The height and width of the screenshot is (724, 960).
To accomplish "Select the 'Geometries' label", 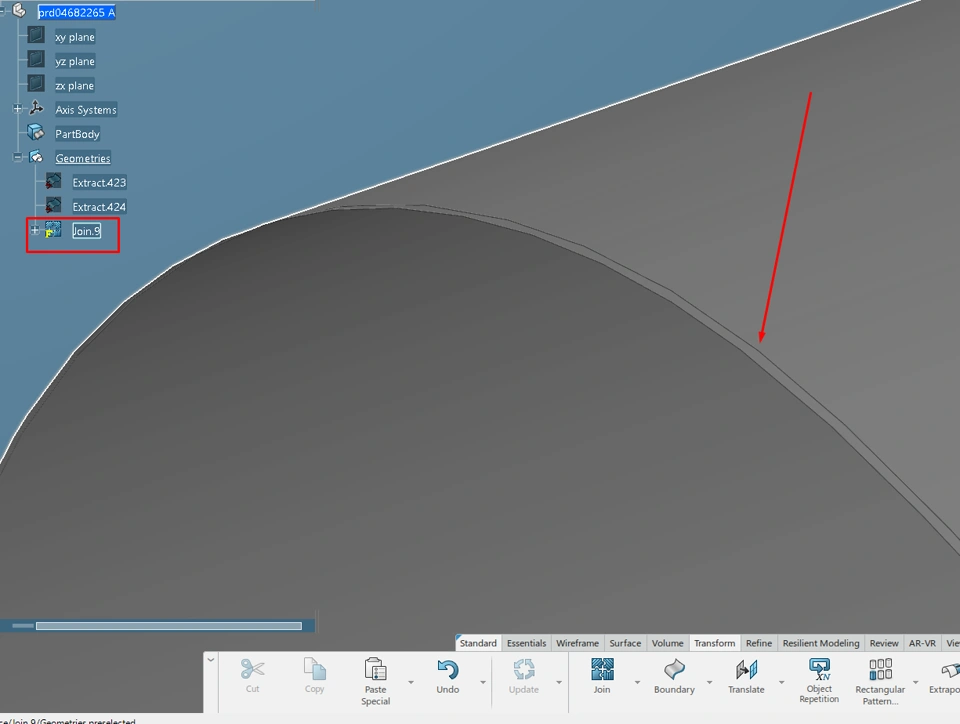I will [x=83, y=158].
